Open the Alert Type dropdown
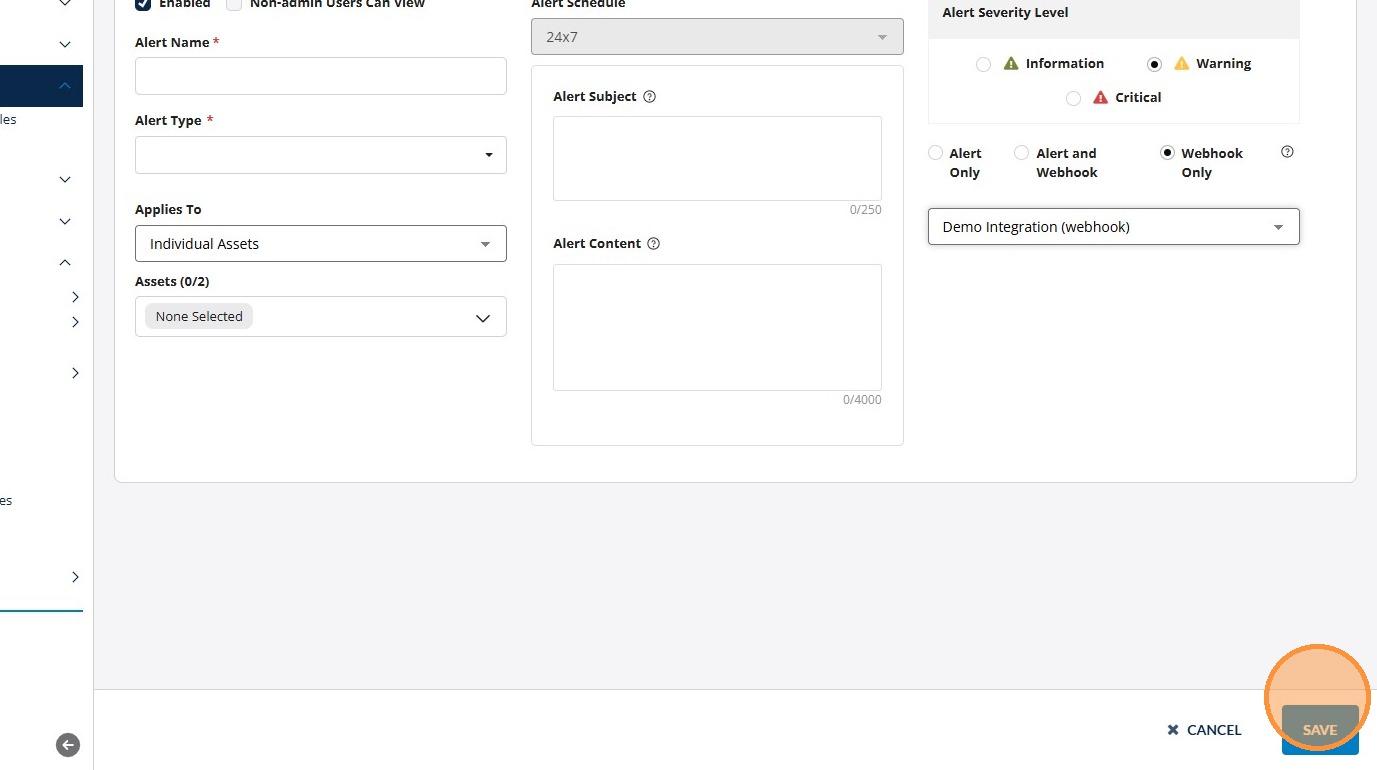Screen dimensions: 1377x770 tap(321, 155)
